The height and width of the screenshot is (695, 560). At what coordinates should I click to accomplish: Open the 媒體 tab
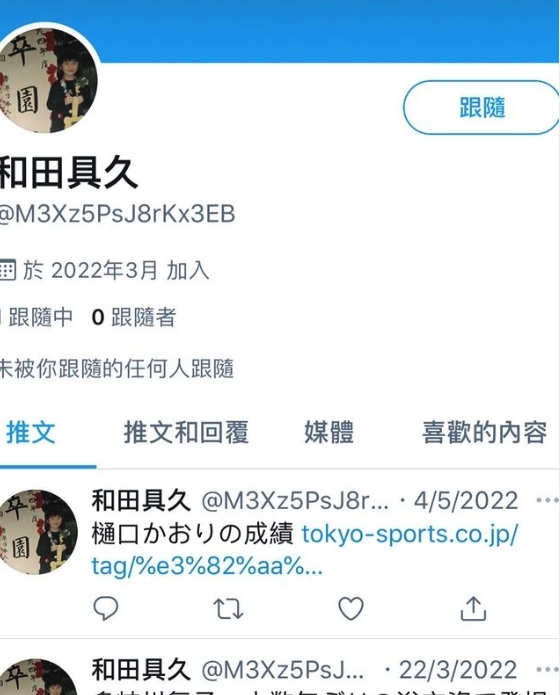[329, 433]
